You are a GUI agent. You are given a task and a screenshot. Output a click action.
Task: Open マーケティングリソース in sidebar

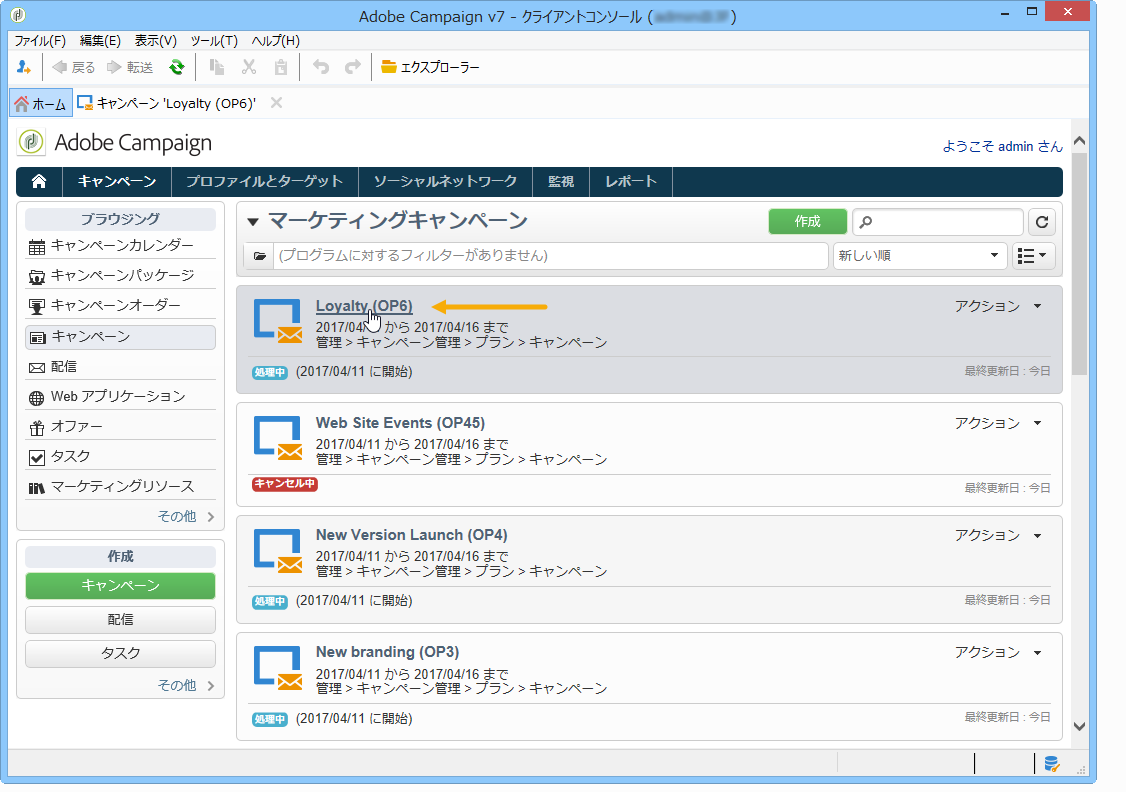pyautogui.click(x=121, y=487)
